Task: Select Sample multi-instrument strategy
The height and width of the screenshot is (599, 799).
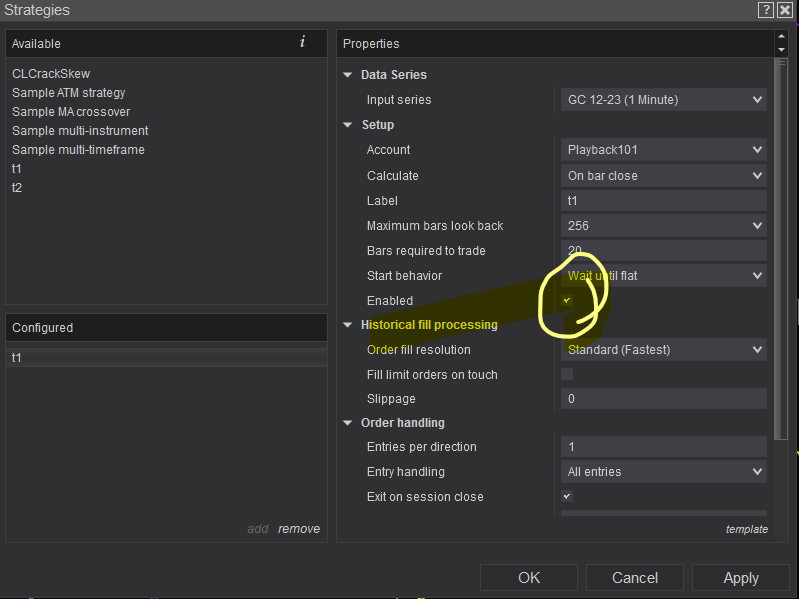Action: pyautogui.click(x=80, y=131)
